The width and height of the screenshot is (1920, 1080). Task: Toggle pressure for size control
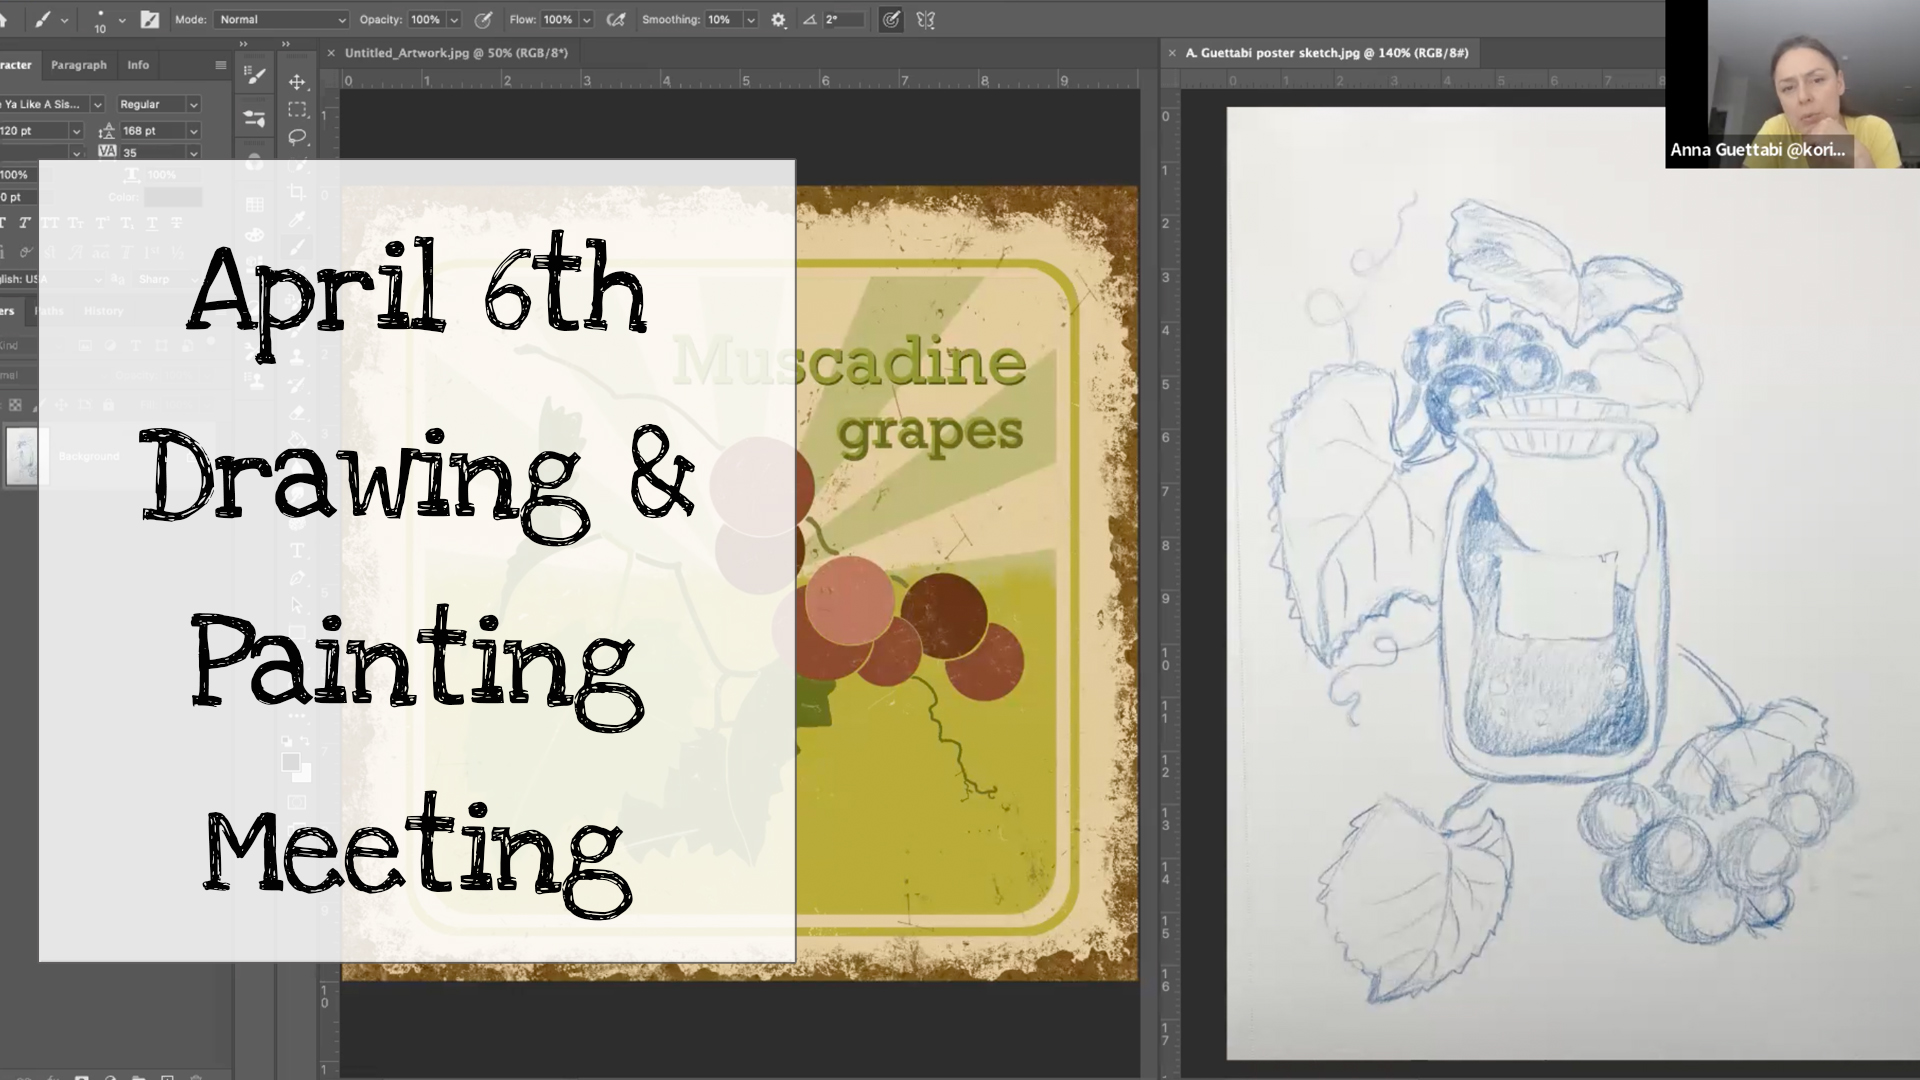coord(891,19)
